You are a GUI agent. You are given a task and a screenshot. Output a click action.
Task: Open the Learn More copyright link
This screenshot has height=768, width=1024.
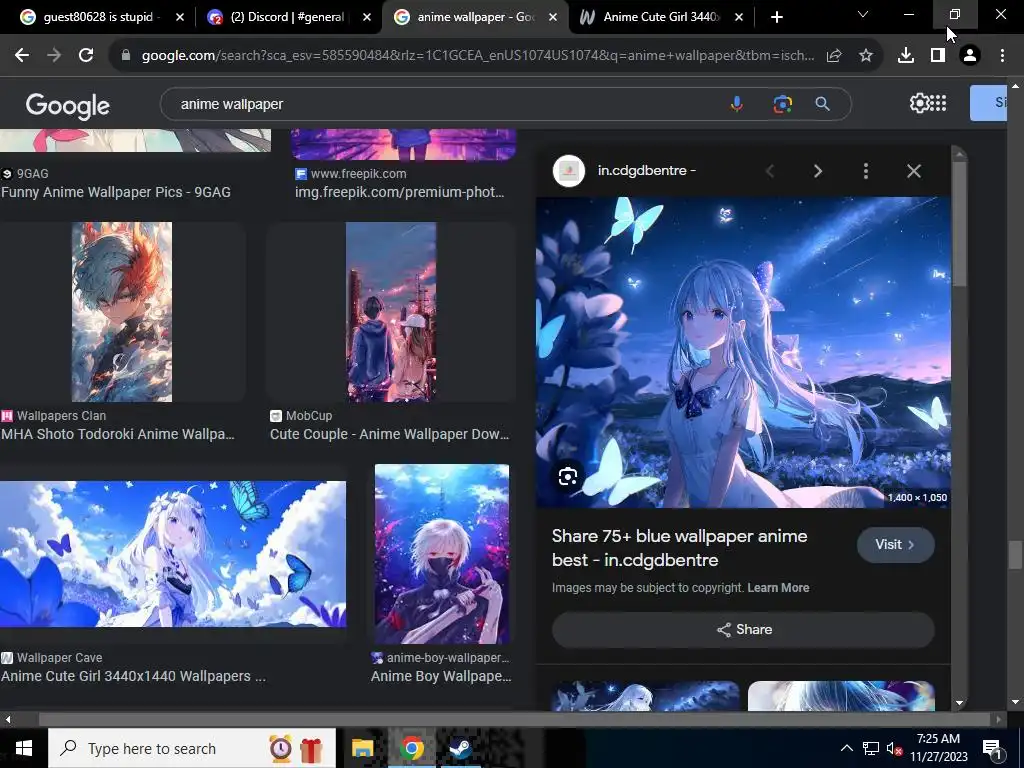pyautogui.click(x=778, y=588)
